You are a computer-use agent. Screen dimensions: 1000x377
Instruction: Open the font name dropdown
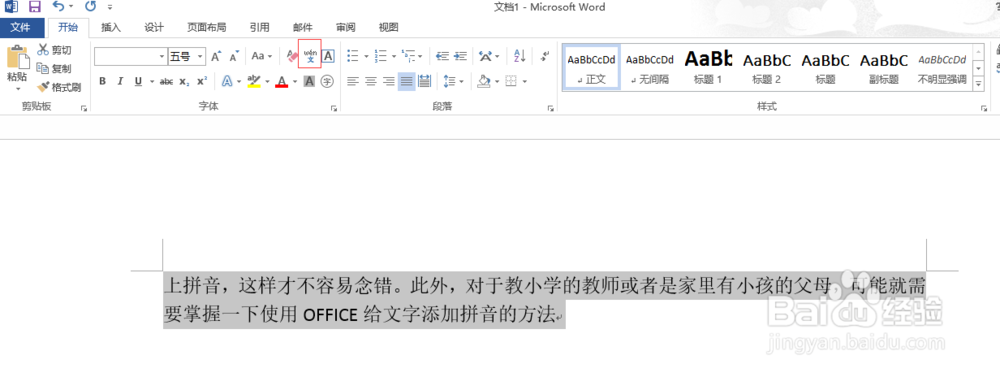tap(162, 57)
